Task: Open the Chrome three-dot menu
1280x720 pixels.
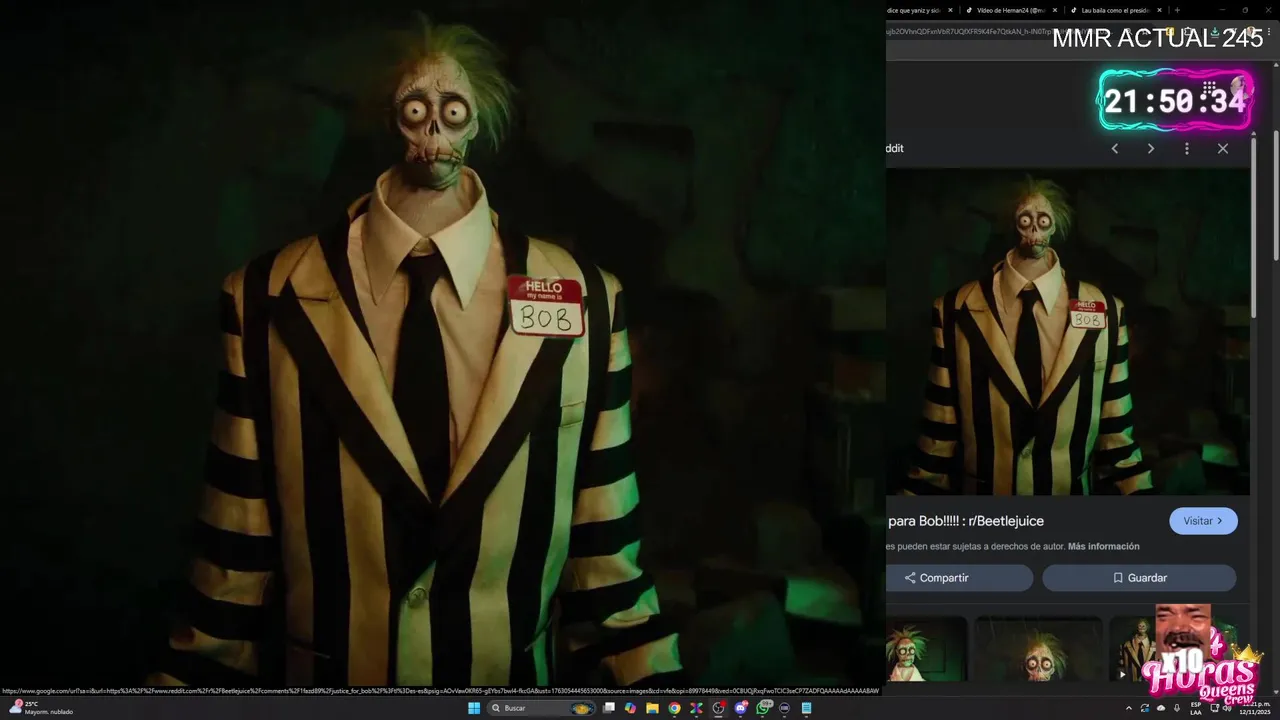Action: 1268,31
